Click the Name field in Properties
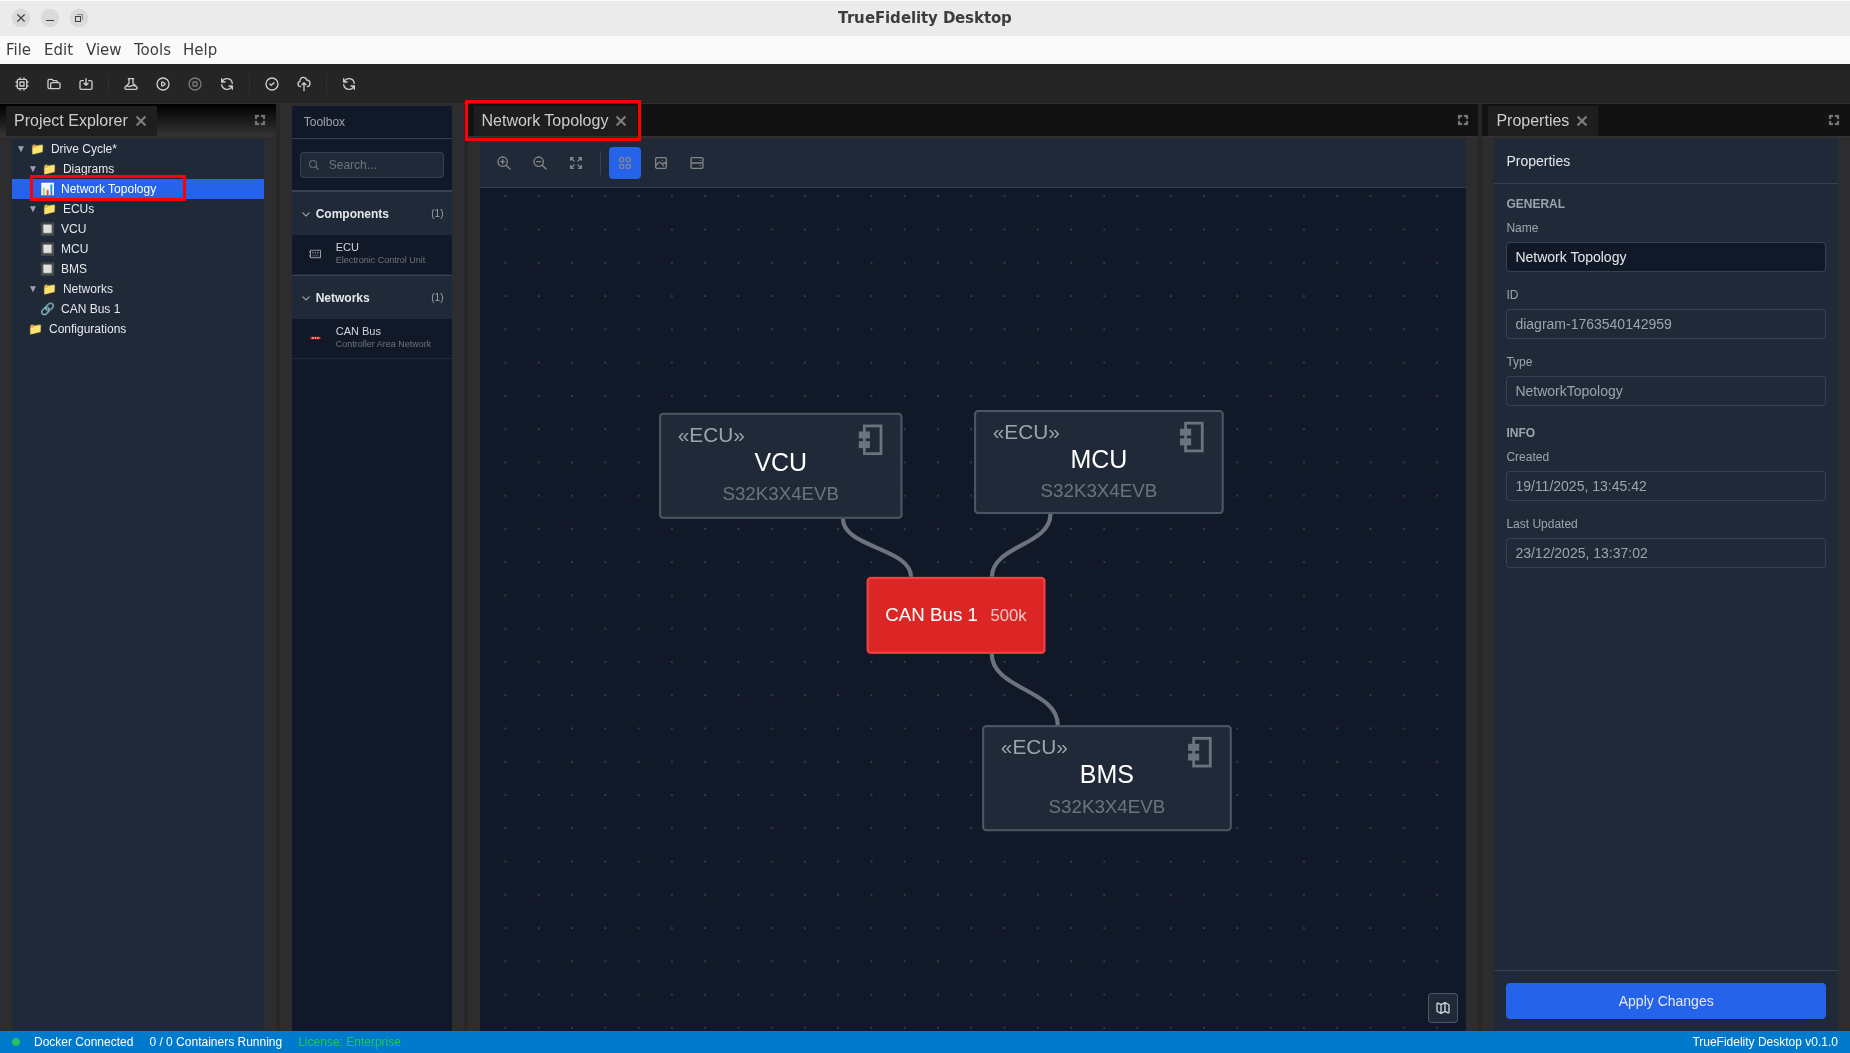Screen dimensions: 1850x1053 [1665, 257]
